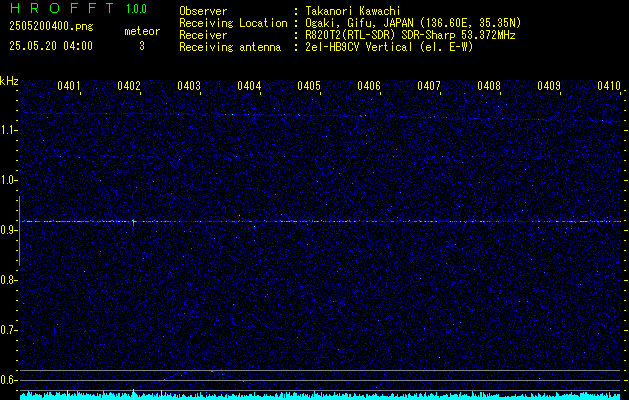This screenshot has height=400, width=629.
Task: Click the meteor count value 3
Action: pos(142,46)
